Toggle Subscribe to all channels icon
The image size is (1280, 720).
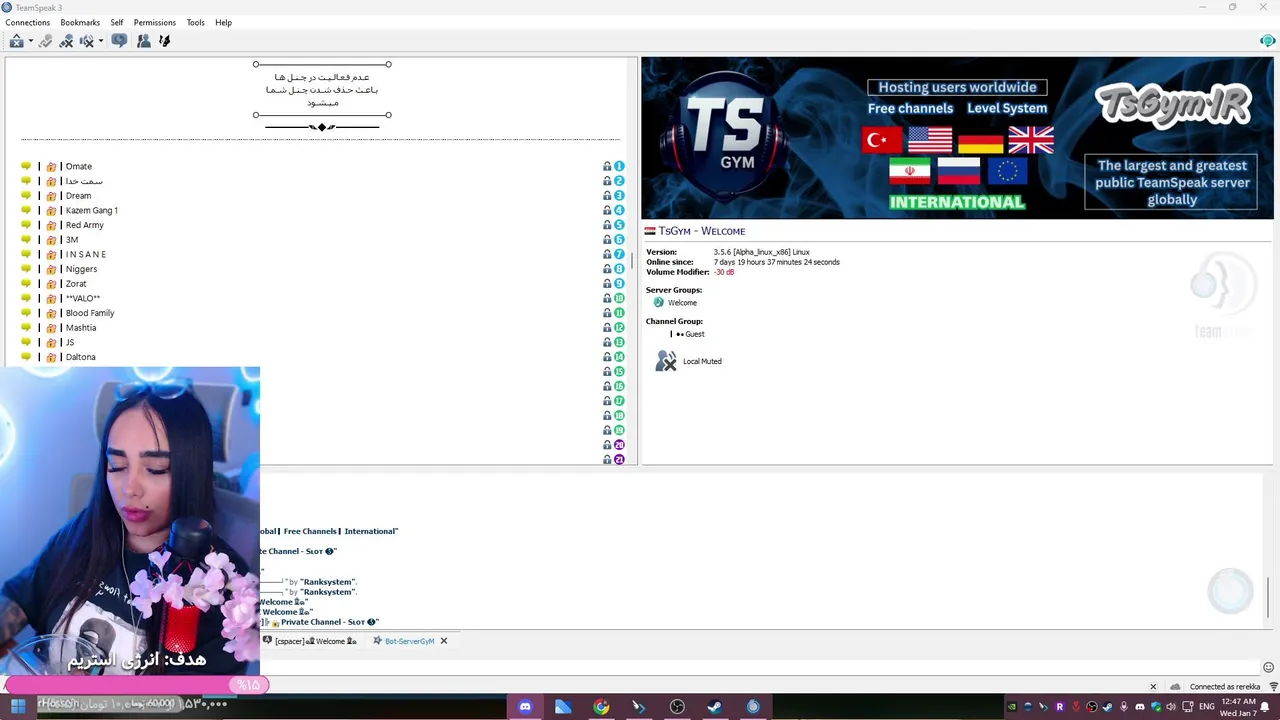tap(119, 41)
